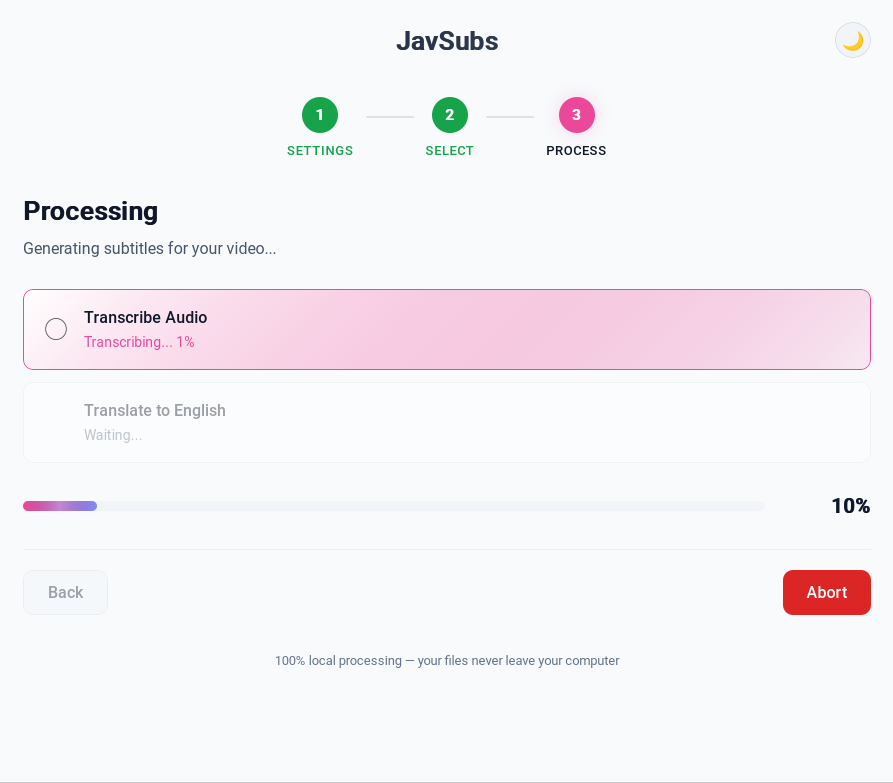
Task: Click the status circle next to Transcribe Audio
Action: point(56,329)
